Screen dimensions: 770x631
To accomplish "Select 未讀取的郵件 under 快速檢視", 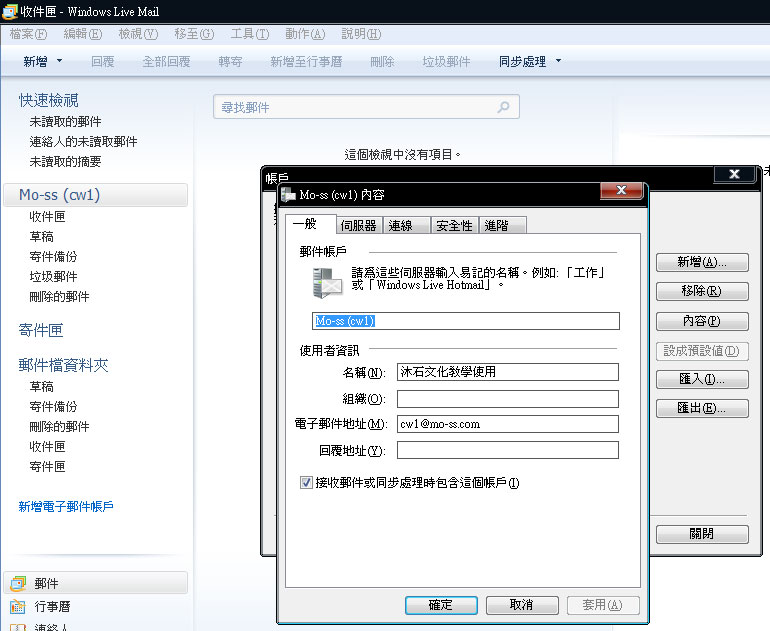I will click(x=65, y=122).
